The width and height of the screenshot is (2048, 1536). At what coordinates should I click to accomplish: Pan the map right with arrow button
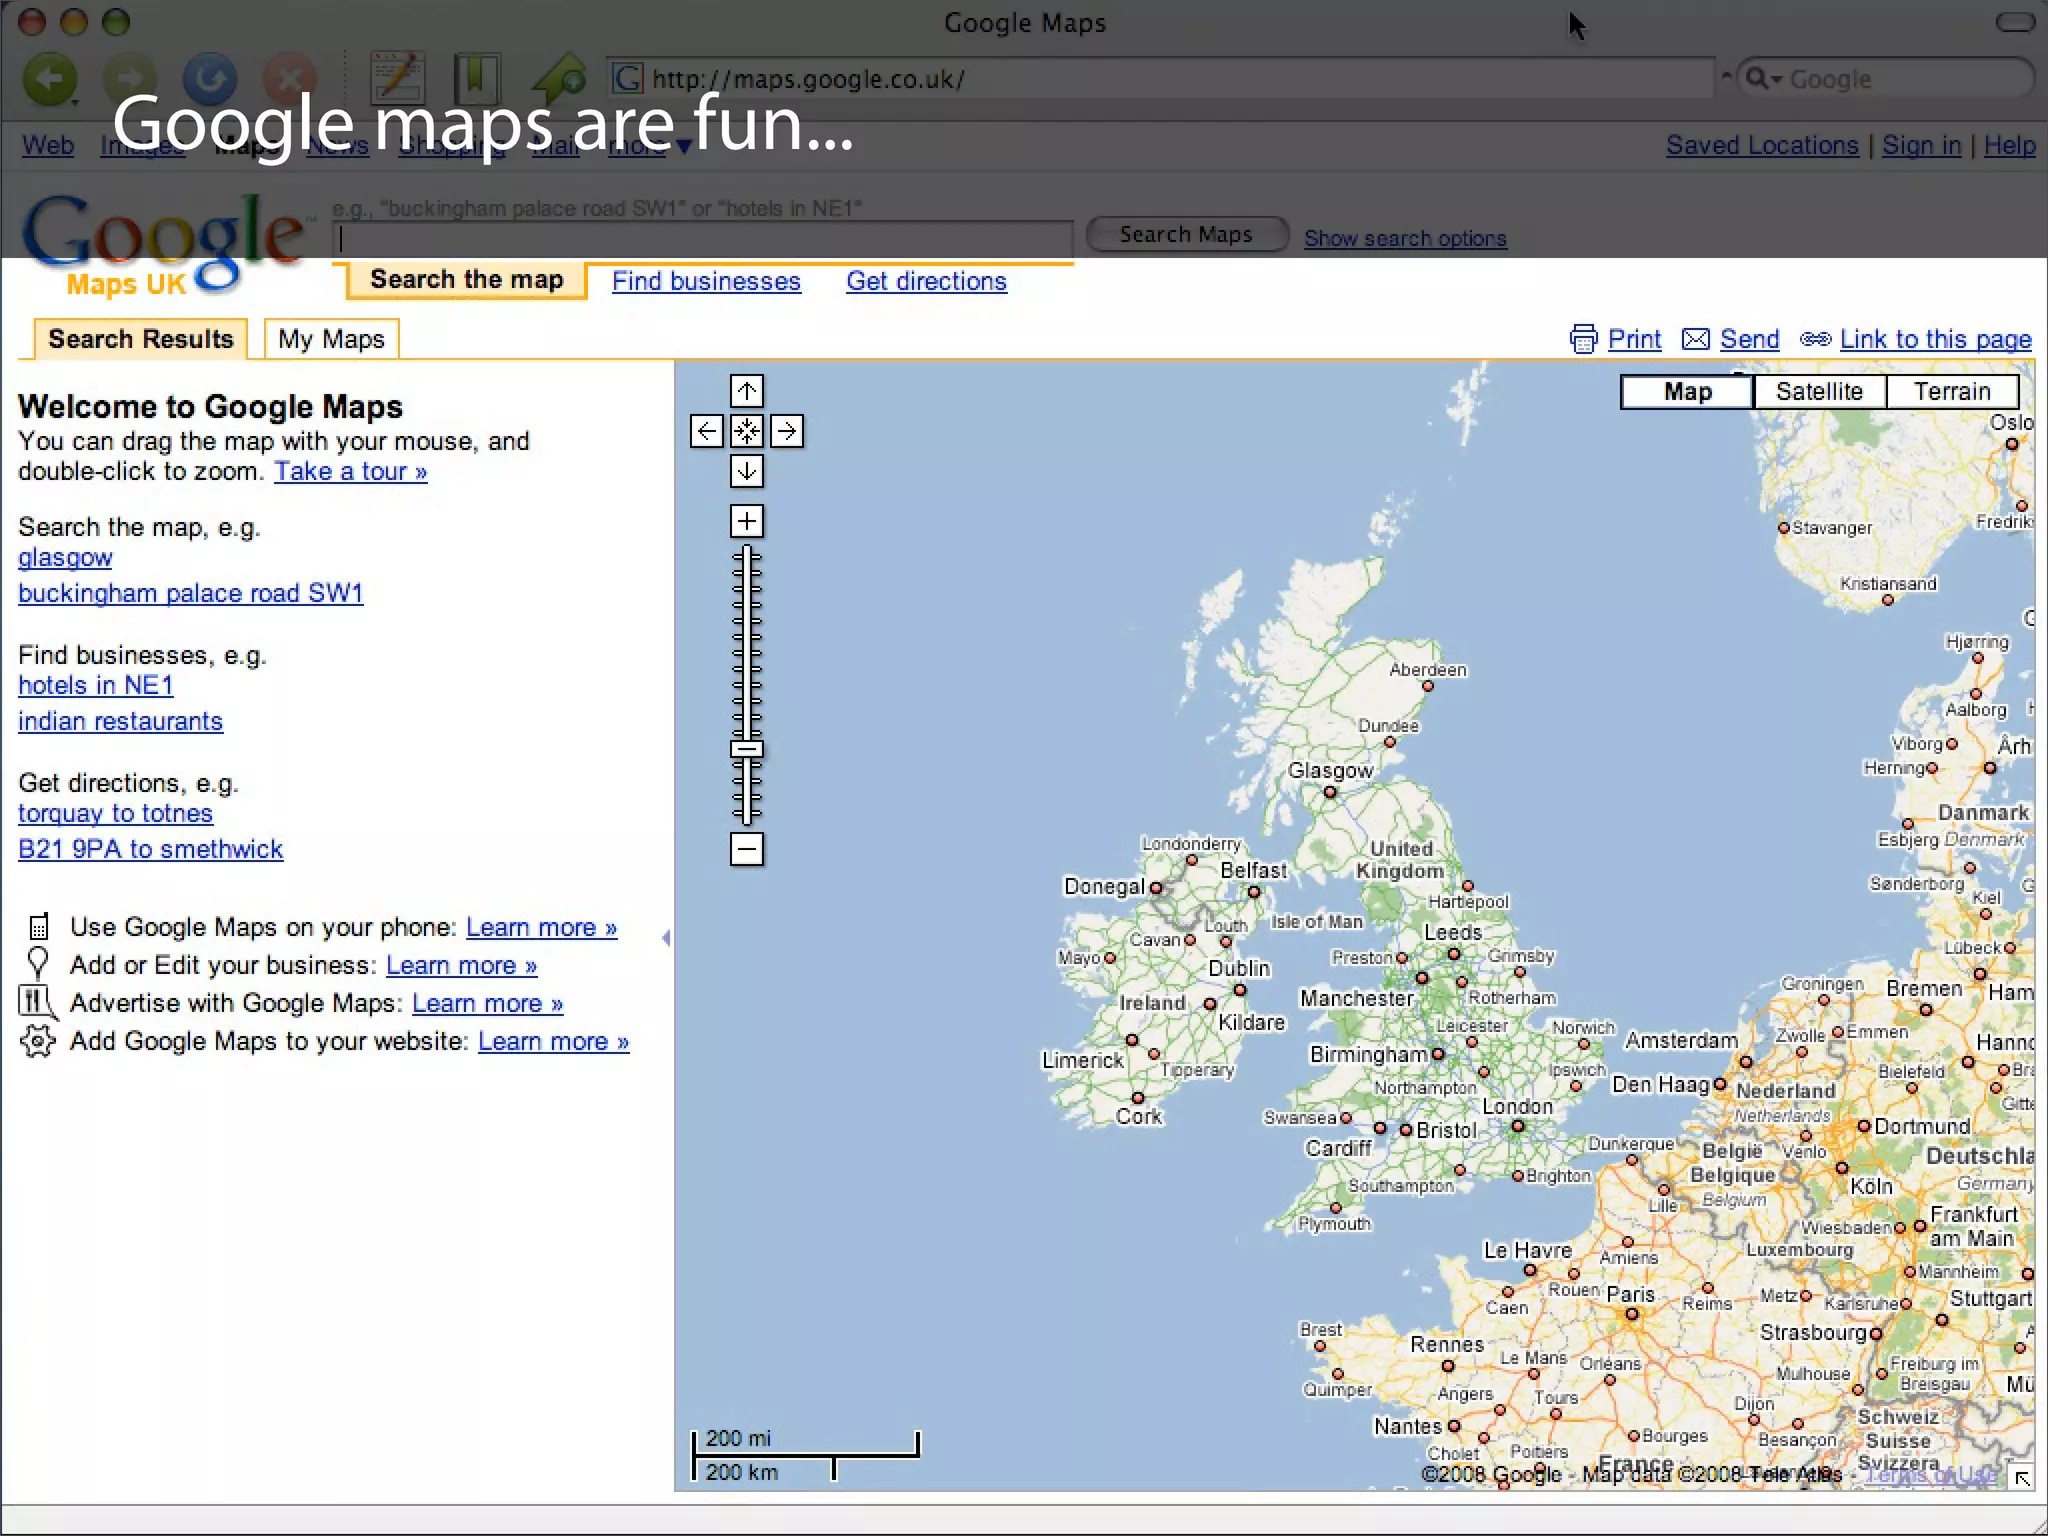(787, 431)
